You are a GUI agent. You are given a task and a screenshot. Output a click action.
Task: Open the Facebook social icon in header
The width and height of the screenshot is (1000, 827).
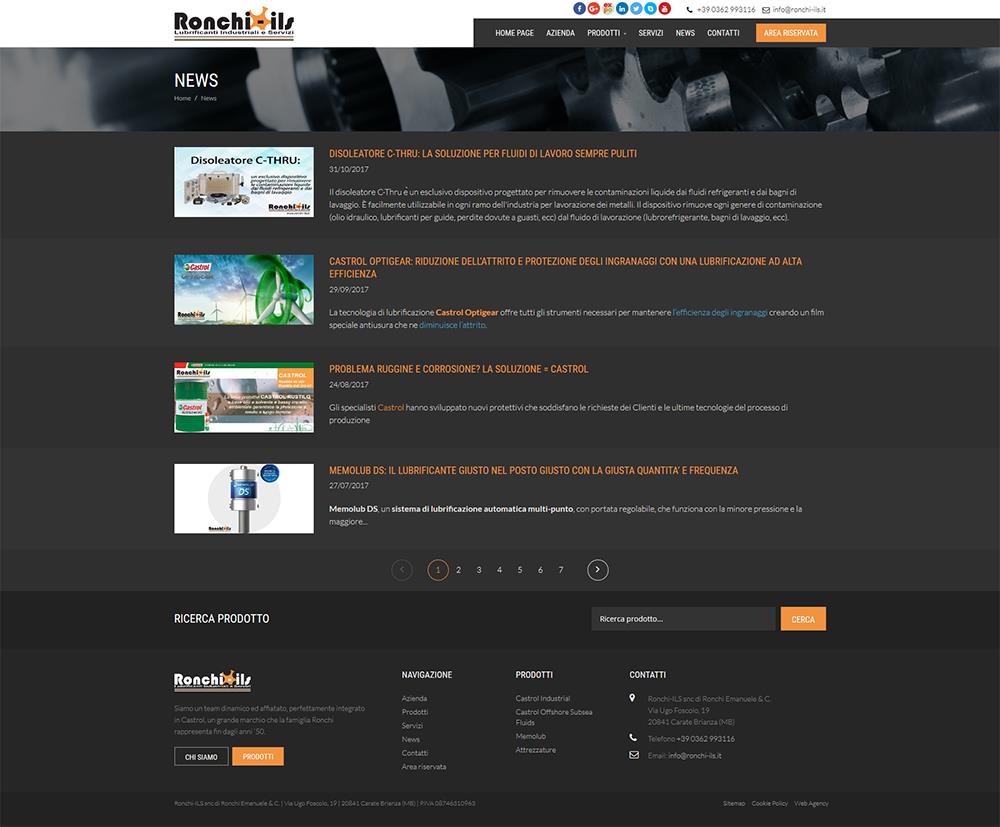579,8
